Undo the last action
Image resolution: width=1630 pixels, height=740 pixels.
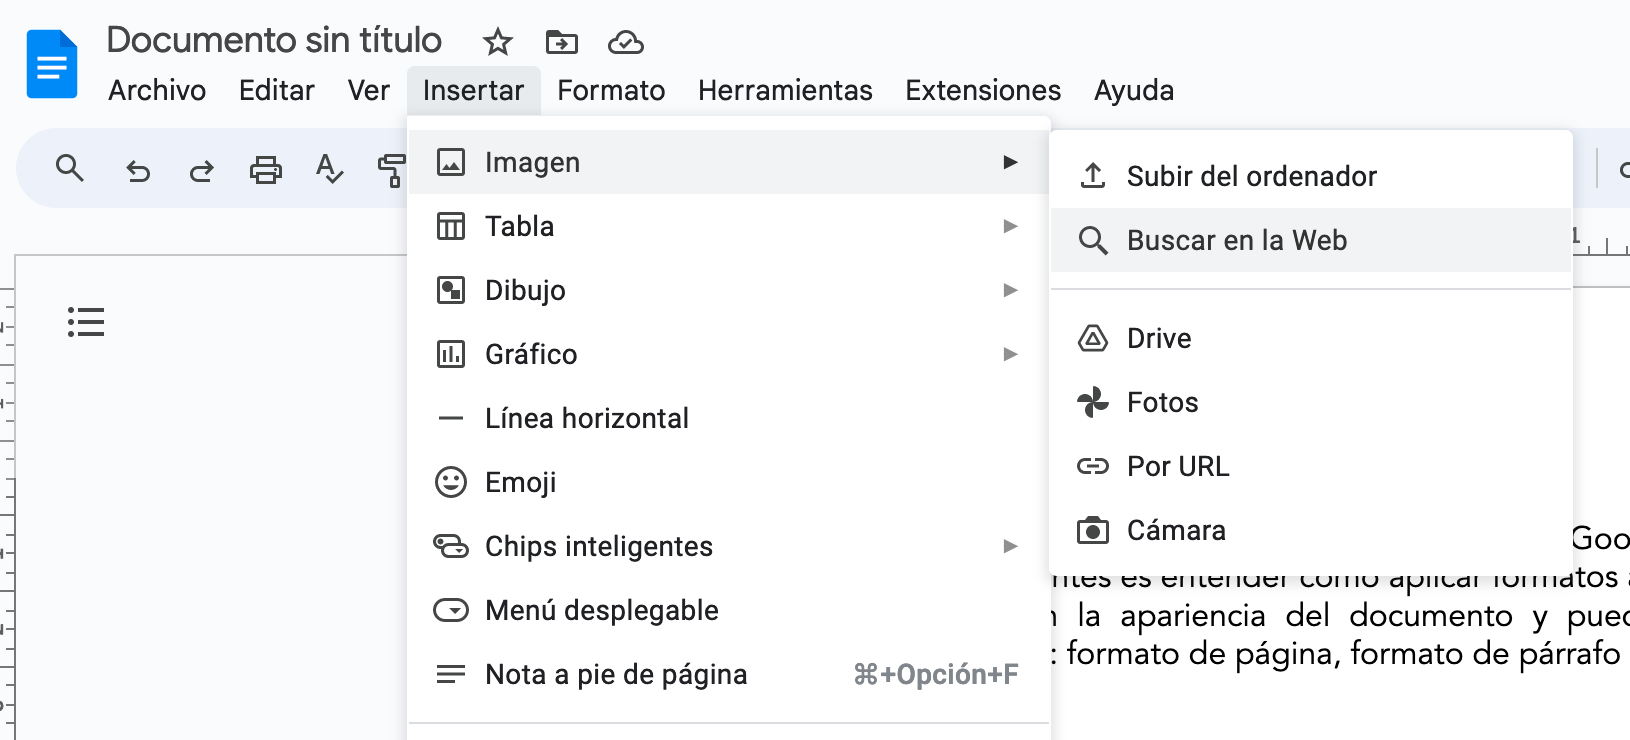pyautogui.click(x=137, y=171)
